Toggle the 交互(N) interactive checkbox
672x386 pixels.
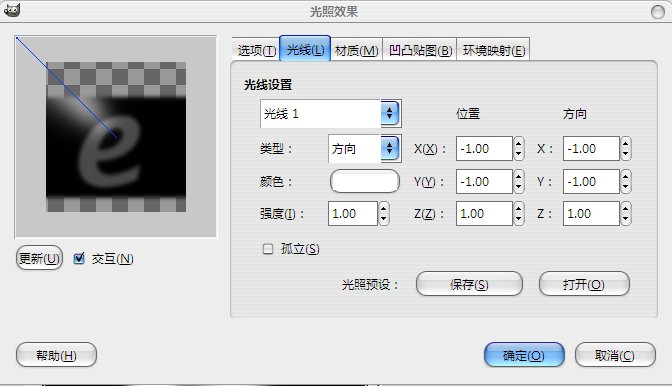[79, 258]
